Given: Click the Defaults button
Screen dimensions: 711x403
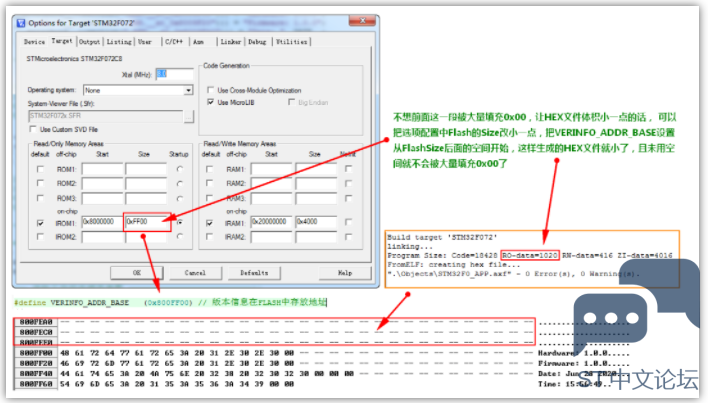Looking at the screenshot, I should pos(254,273).
